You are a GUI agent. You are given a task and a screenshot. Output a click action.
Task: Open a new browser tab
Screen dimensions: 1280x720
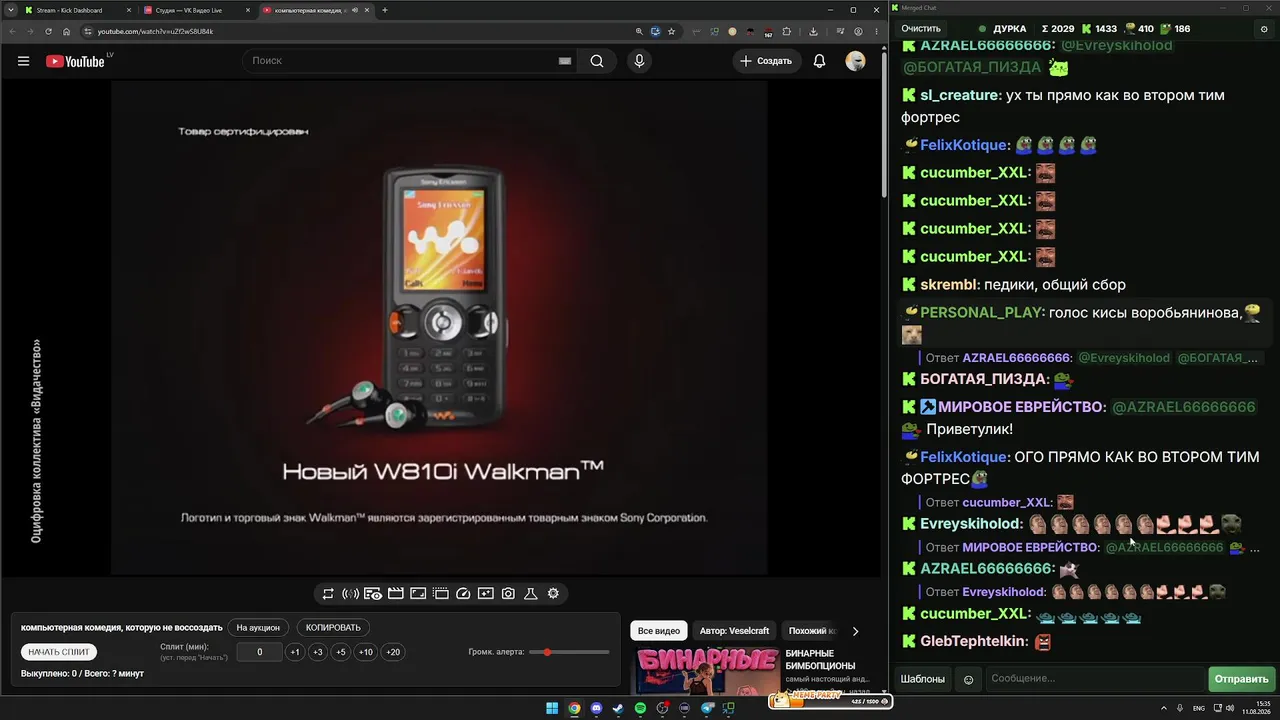coord(385,10)
